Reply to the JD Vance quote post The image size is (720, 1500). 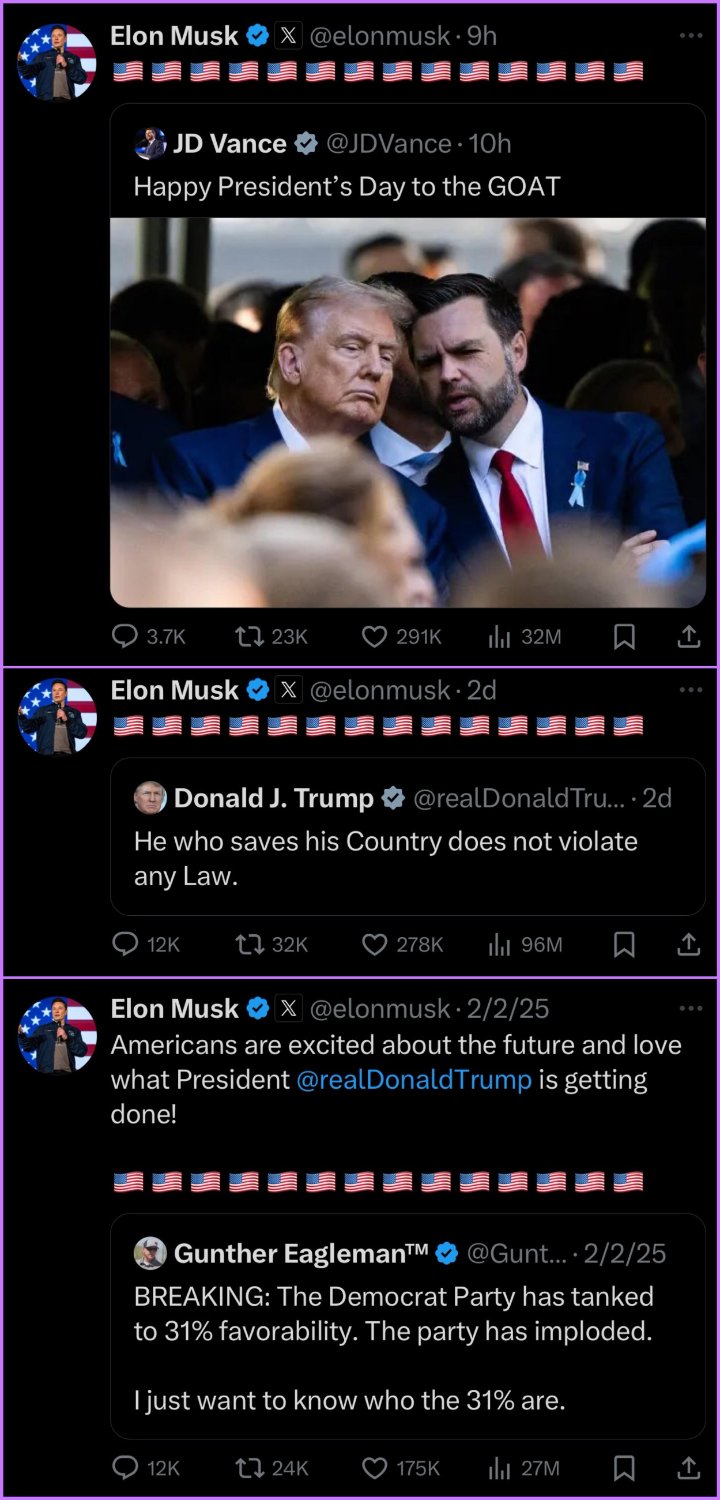point(148,637)
